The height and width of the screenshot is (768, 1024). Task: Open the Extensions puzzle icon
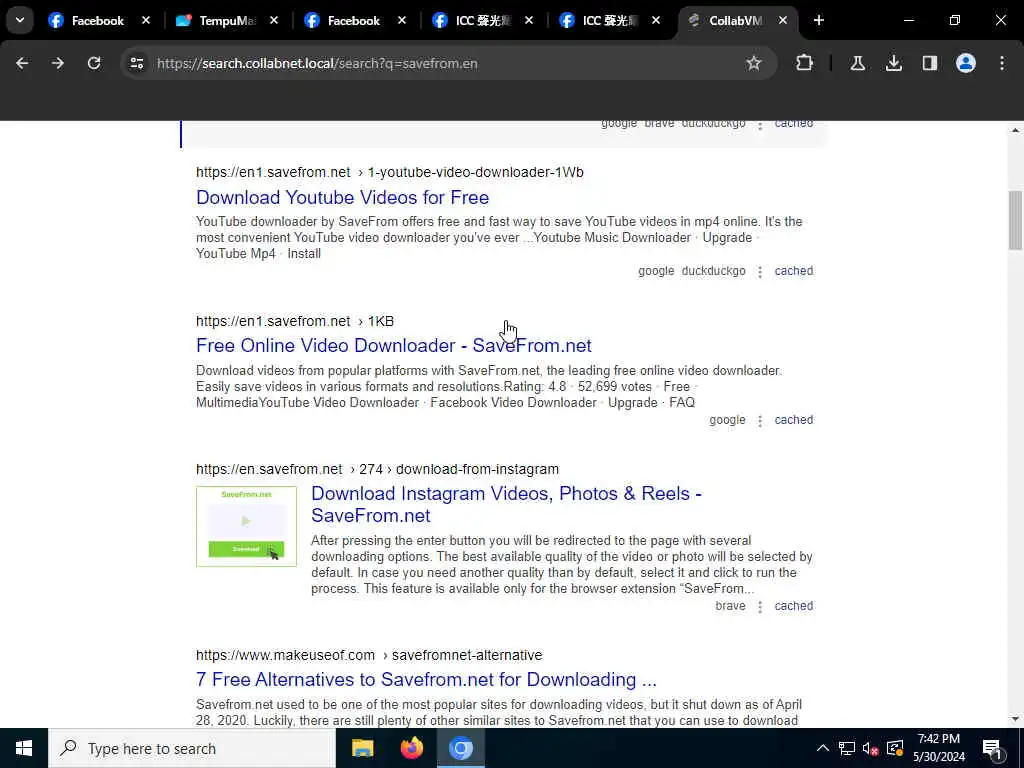pyautogui.click(x=805, y=63)
